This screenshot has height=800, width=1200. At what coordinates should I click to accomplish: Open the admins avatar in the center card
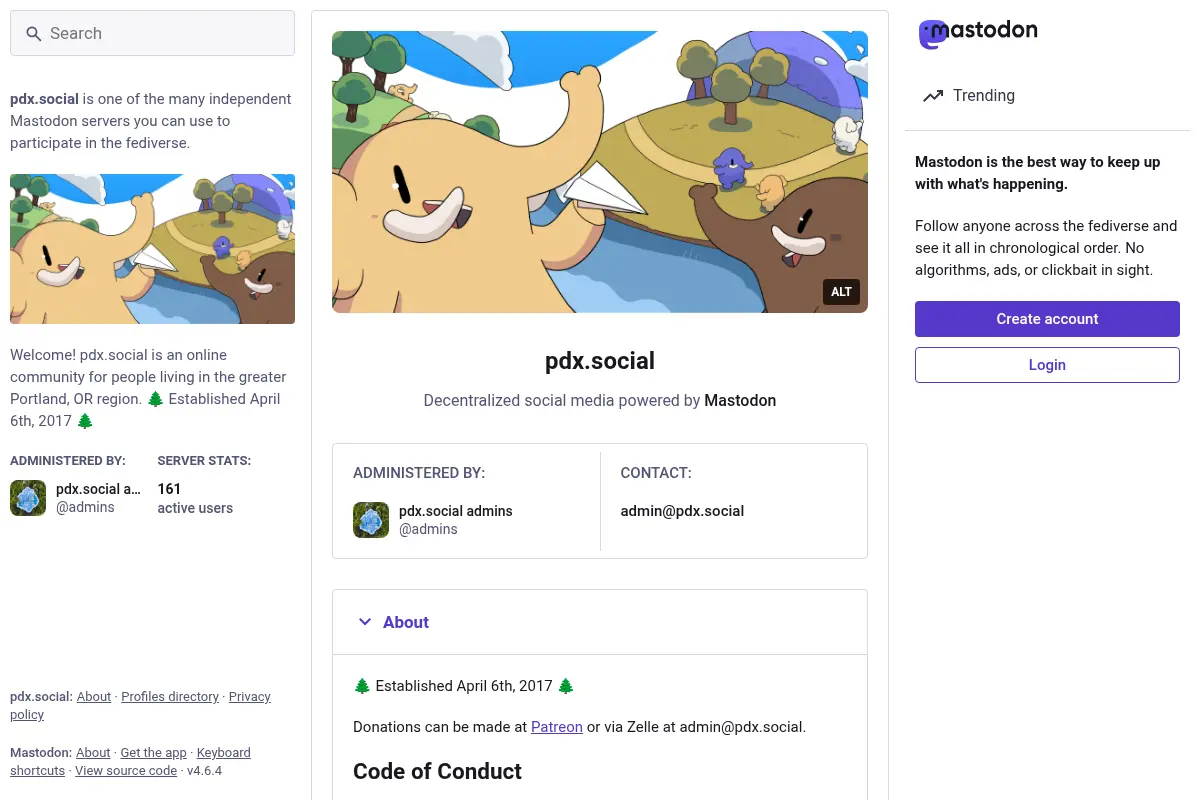click(x=371, y=520)
